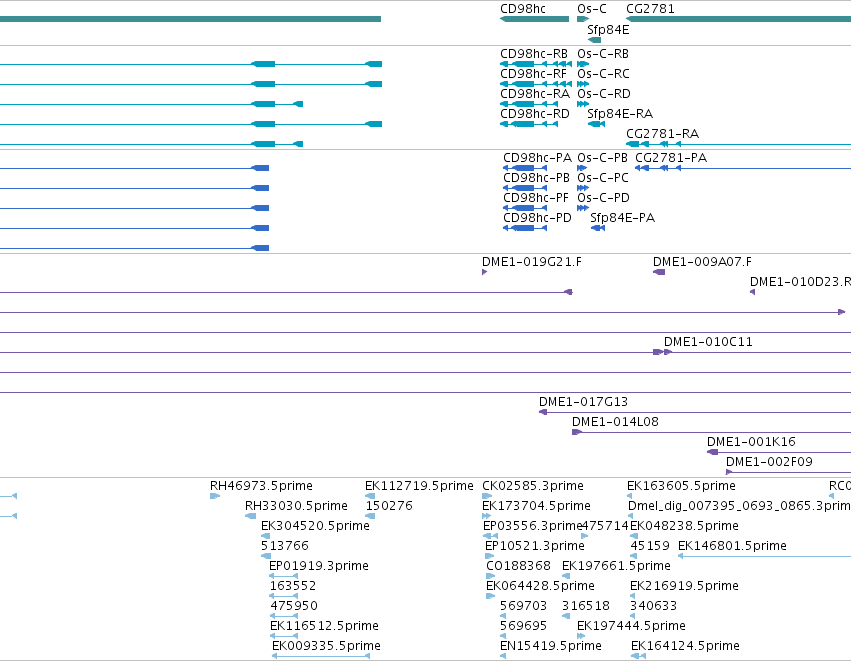851x661 pixels.
Task: Click protein Sfp84E-PA
Action: coord(623,218)
